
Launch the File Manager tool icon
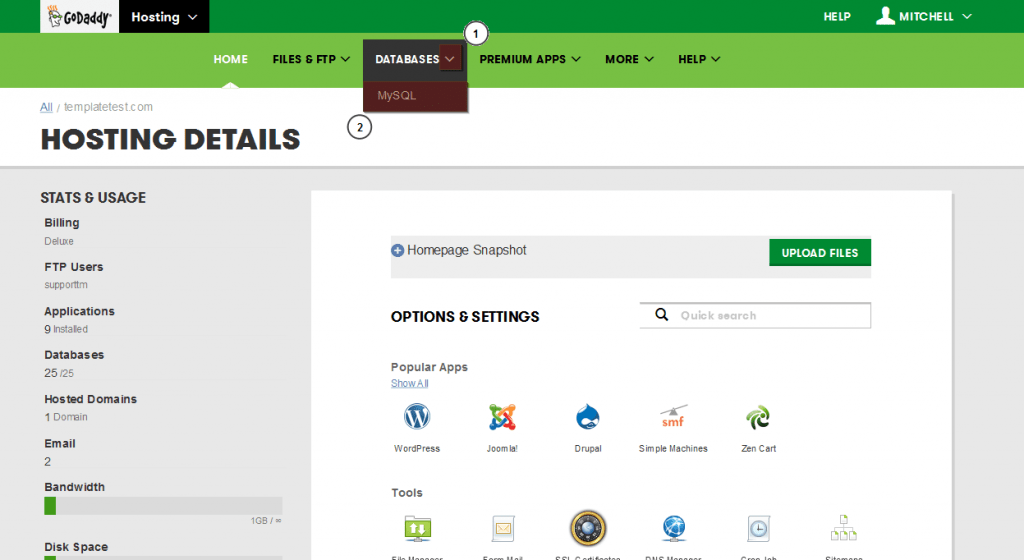(x=417, y=529)
